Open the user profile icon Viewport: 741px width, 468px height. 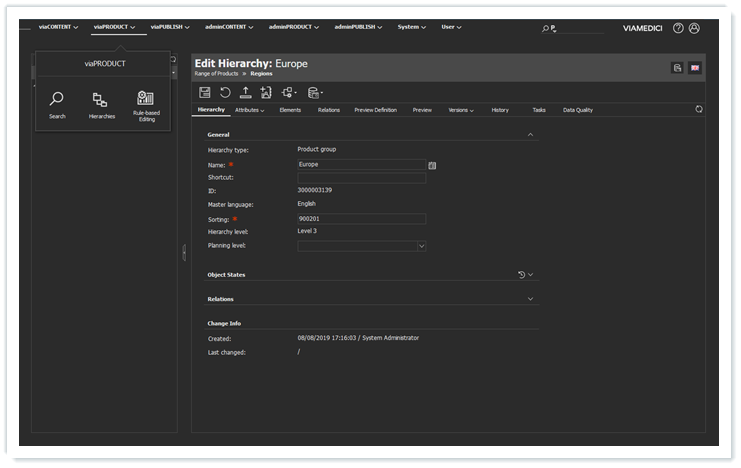click(x=695, y=28)
